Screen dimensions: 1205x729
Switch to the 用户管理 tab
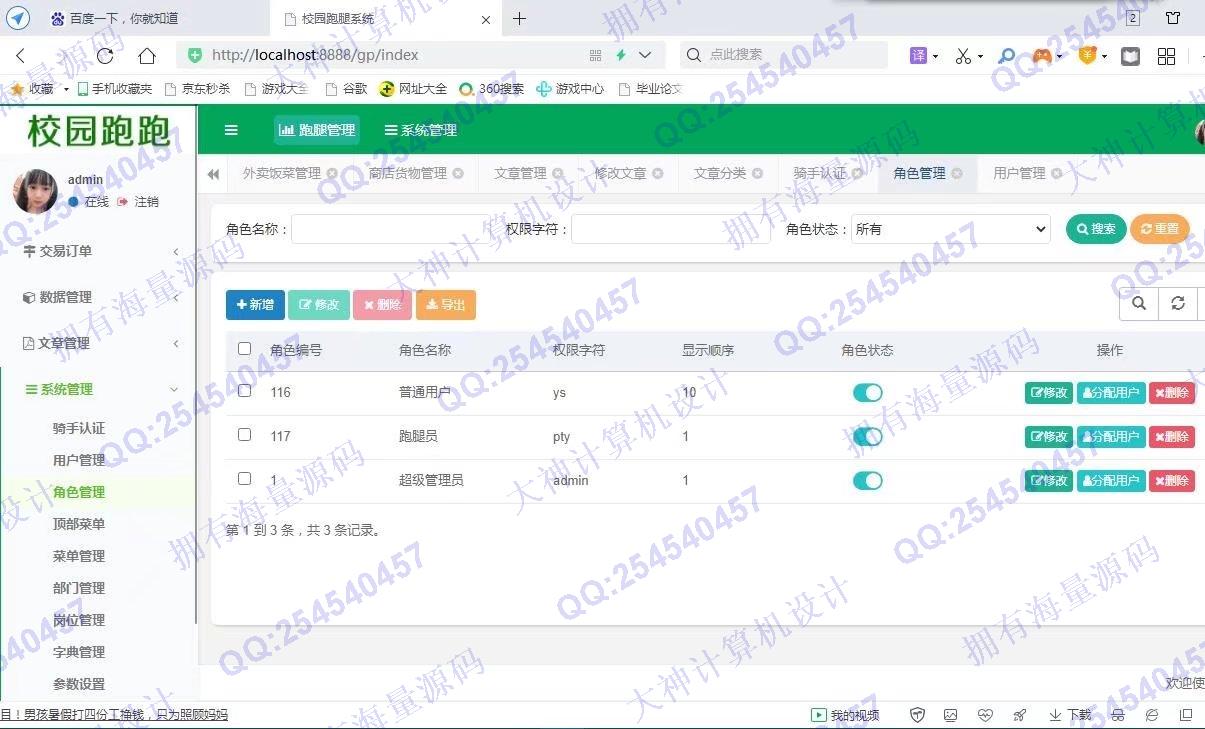[1018, 174]
